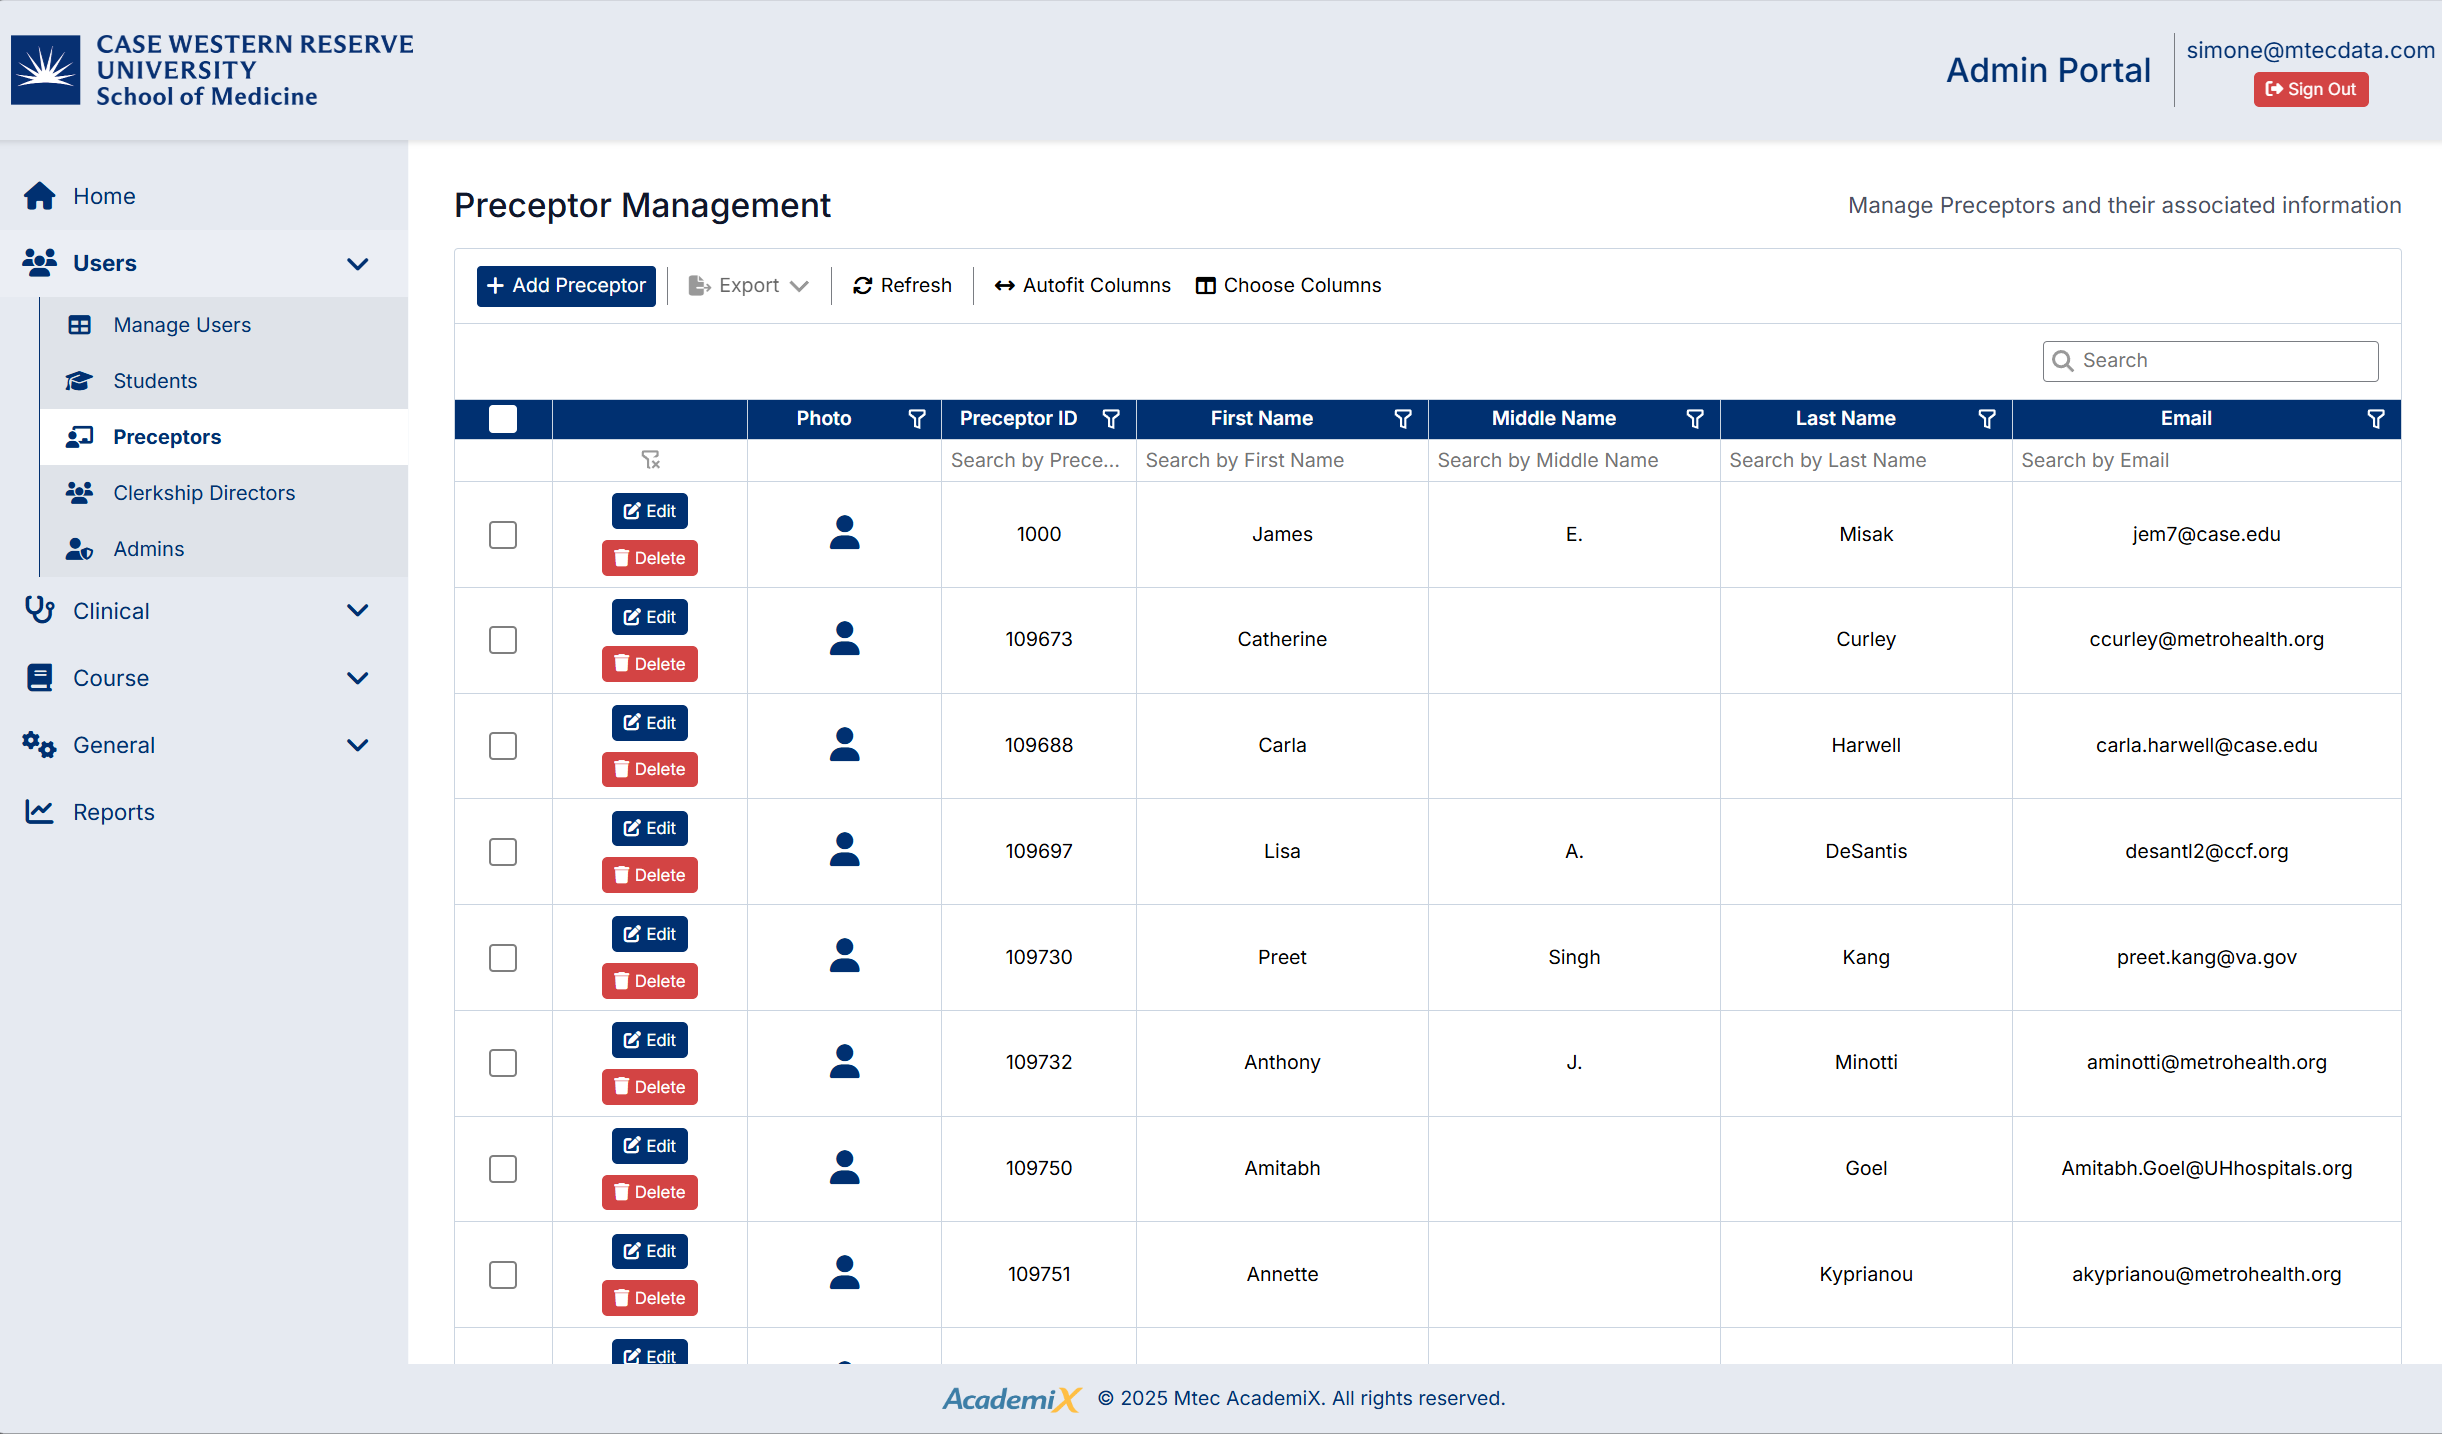The image size is (2442, 1434).
Task: Click the Add Preceptor button
Action: (566, 286)
